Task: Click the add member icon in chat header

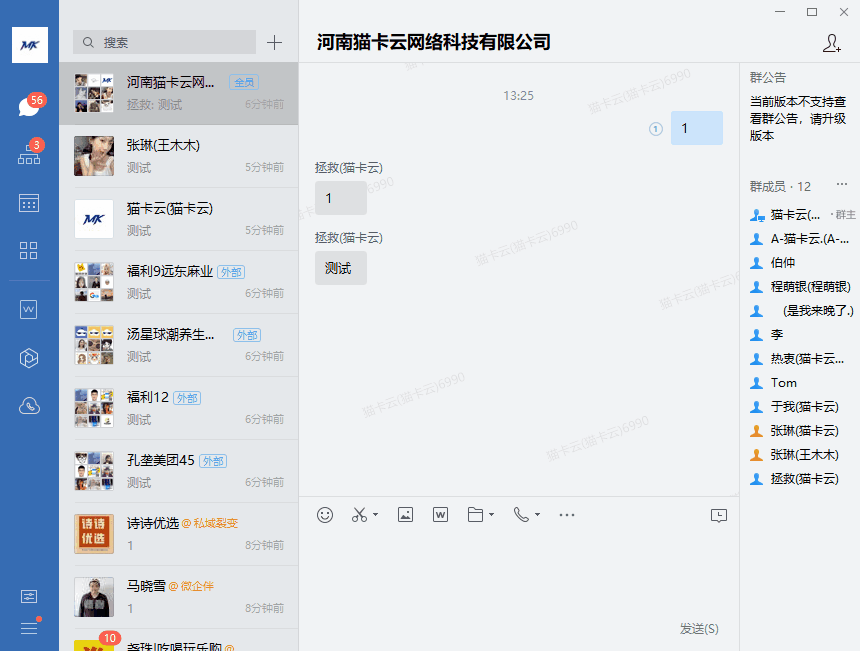Action: (831, 43)
